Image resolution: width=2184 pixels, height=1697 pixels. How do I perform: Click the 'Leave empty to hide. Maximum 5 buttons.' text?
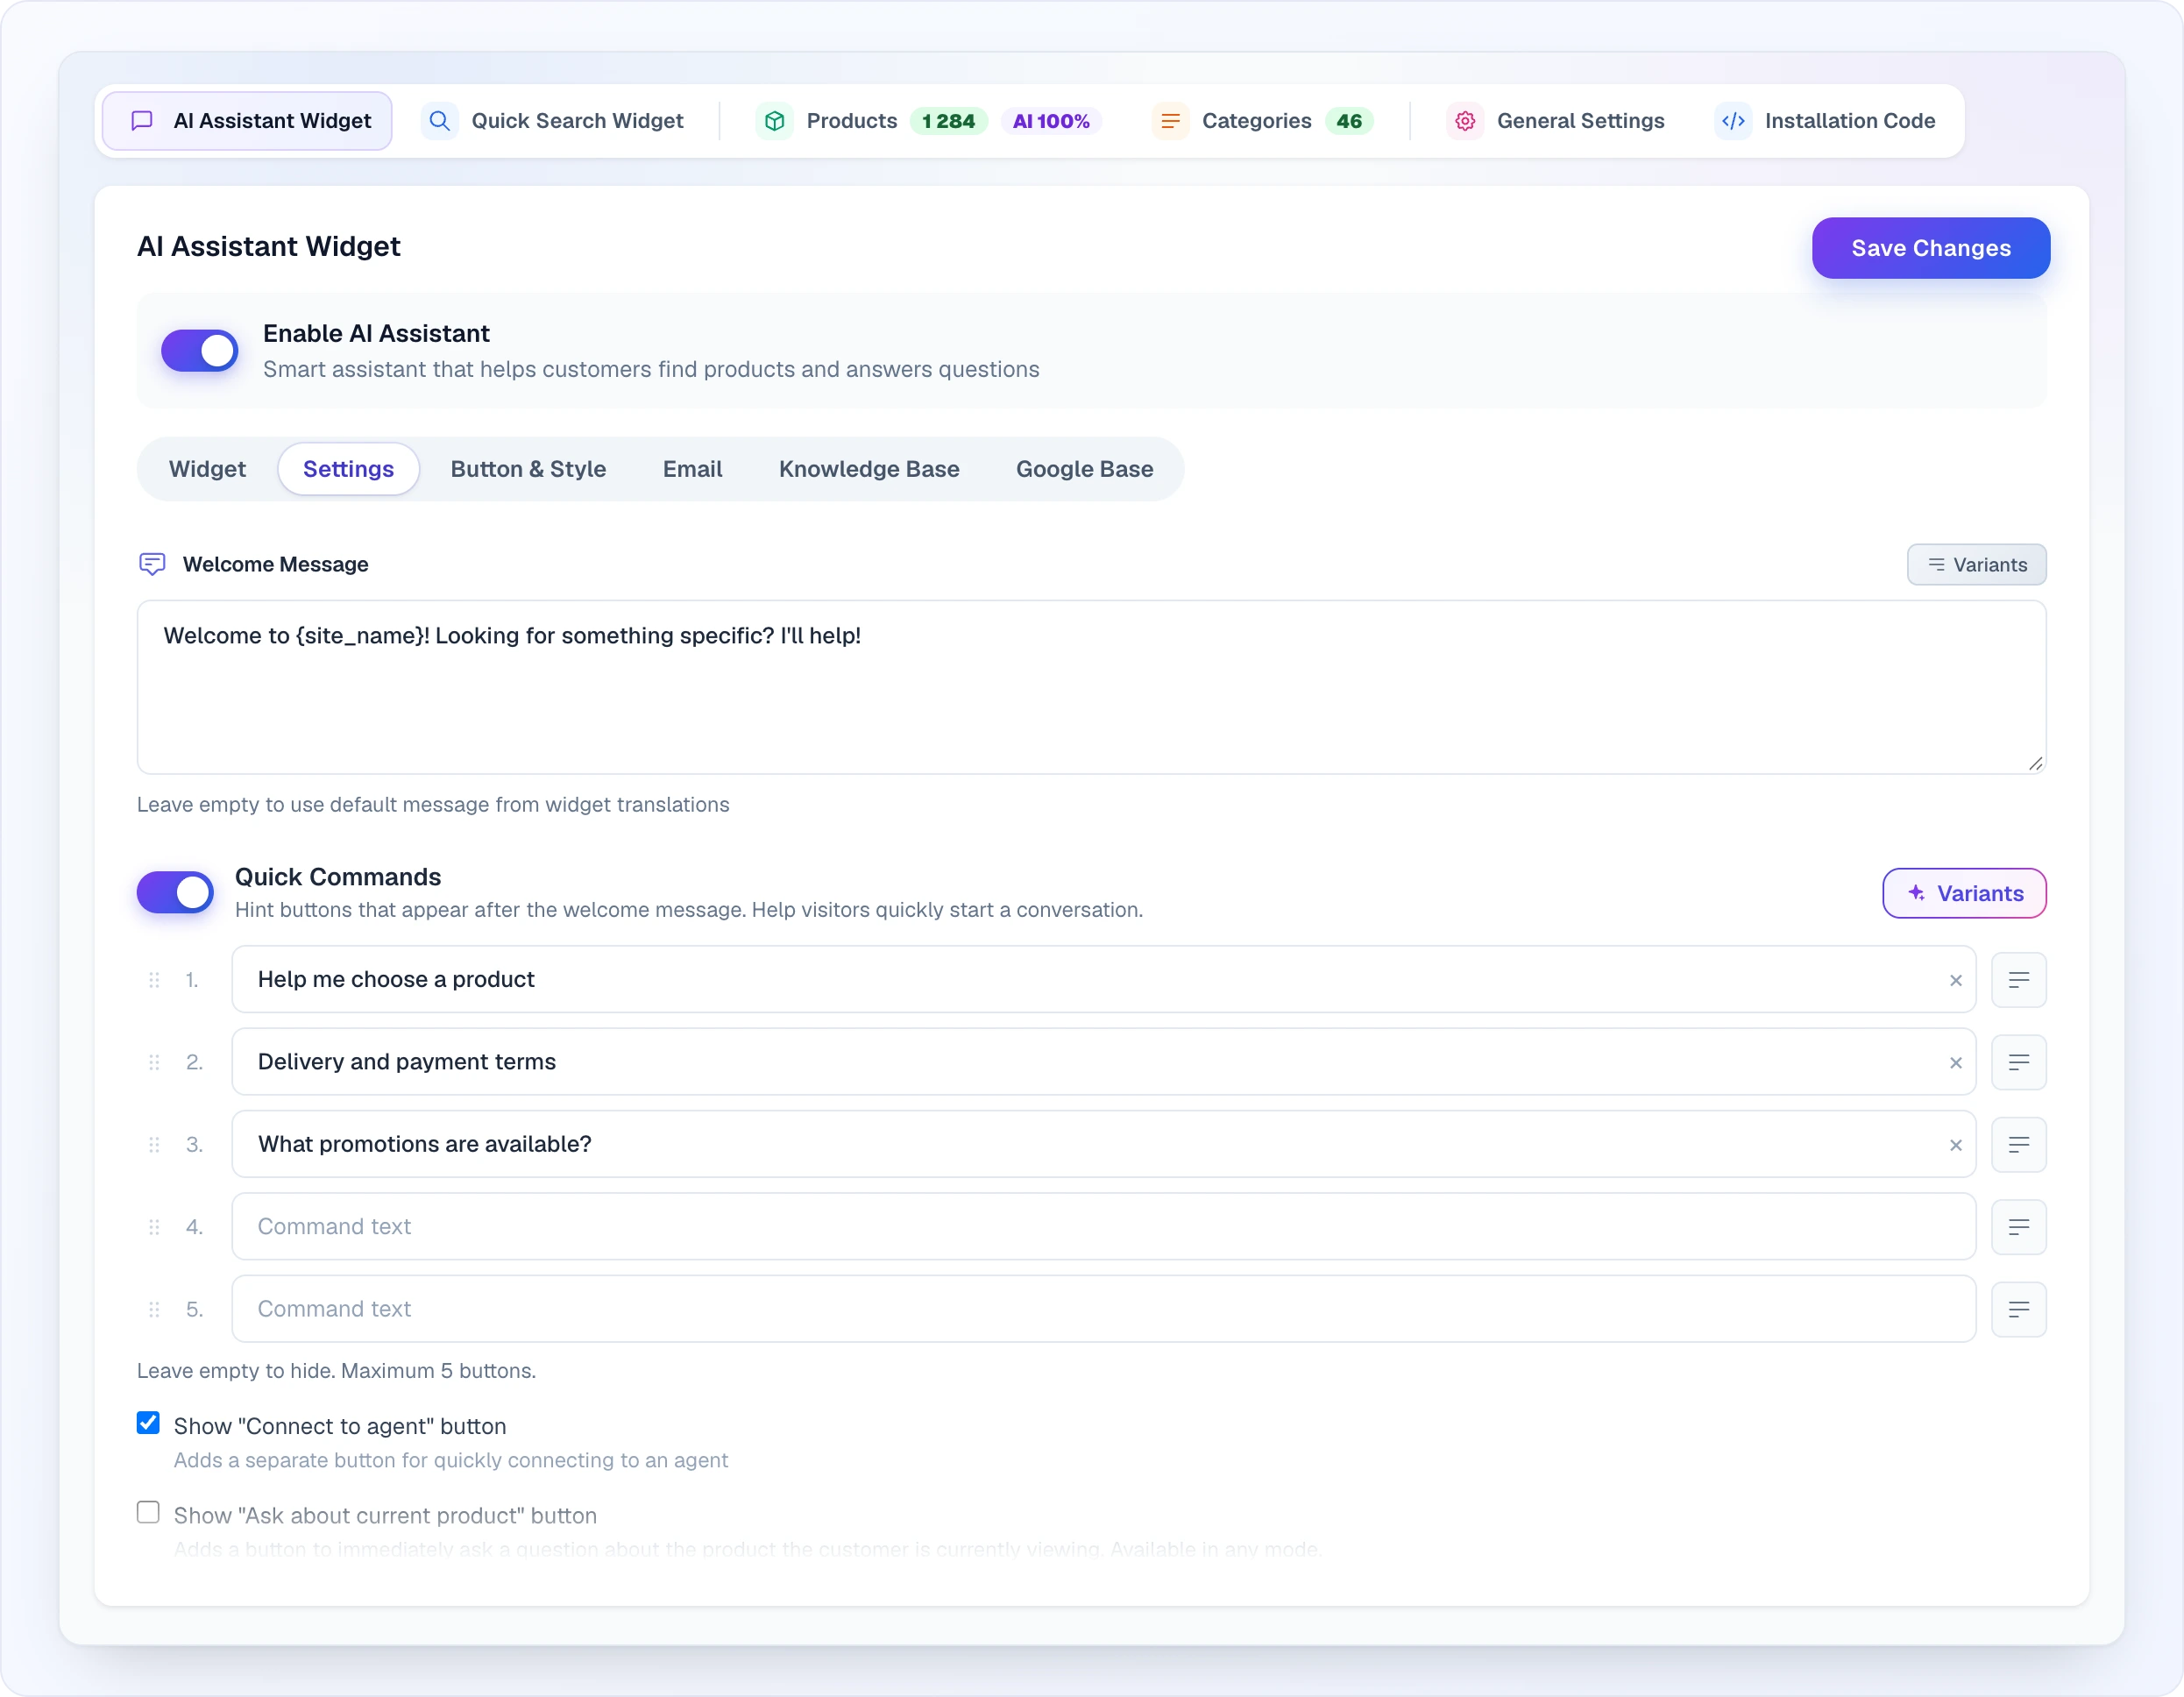pos(336,1371)
